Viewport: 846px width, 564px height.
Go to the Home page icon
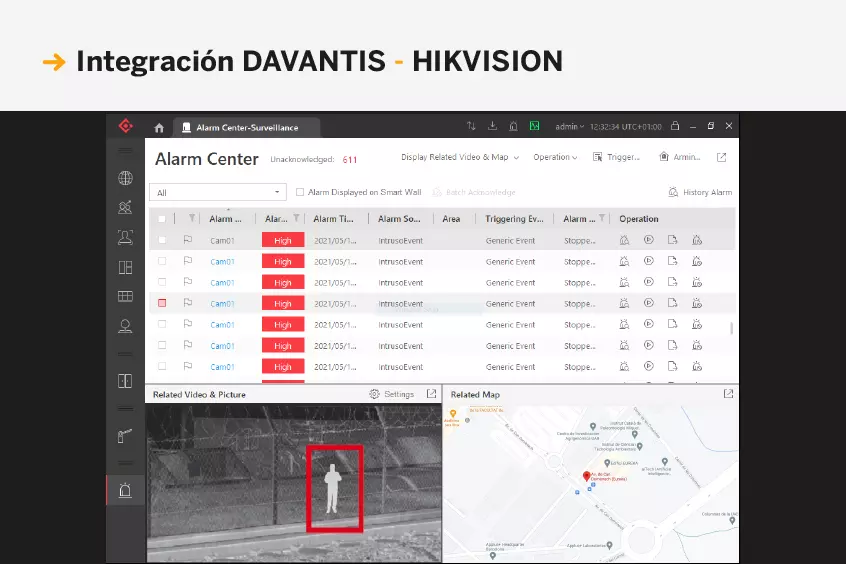click(159, 128)
